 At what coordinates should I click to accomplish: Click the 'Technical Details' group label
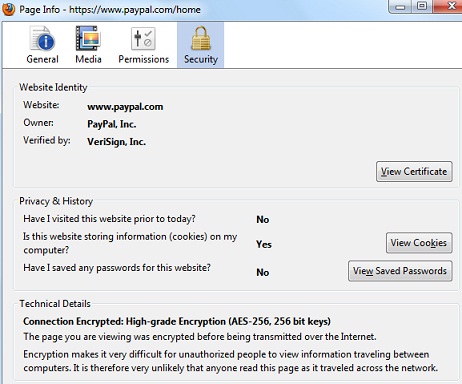tap(55, 304)
